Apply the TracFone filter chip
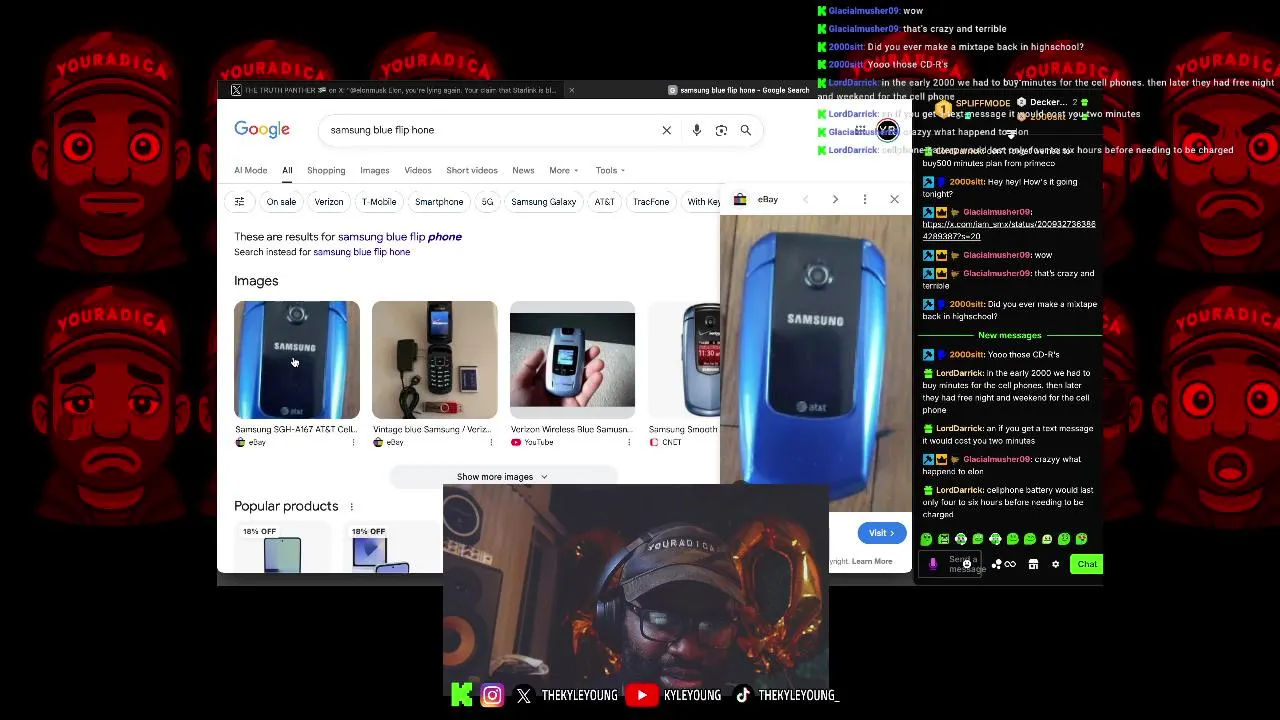 point(651,202)
